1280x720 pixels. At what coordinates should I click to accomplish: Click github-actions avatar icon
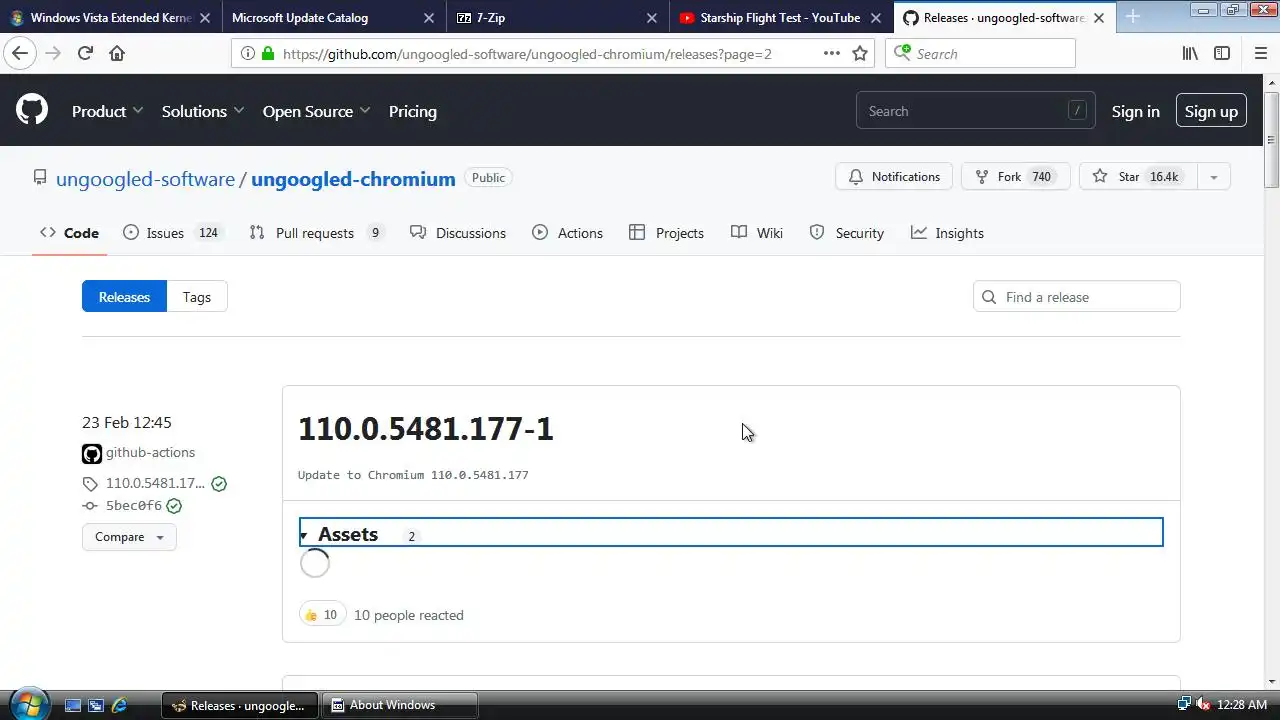tap(92, 453)
